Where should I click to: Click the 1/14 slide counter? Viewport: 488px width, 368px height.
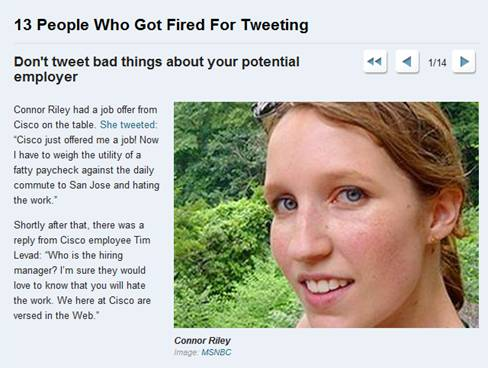click(437, 62)
